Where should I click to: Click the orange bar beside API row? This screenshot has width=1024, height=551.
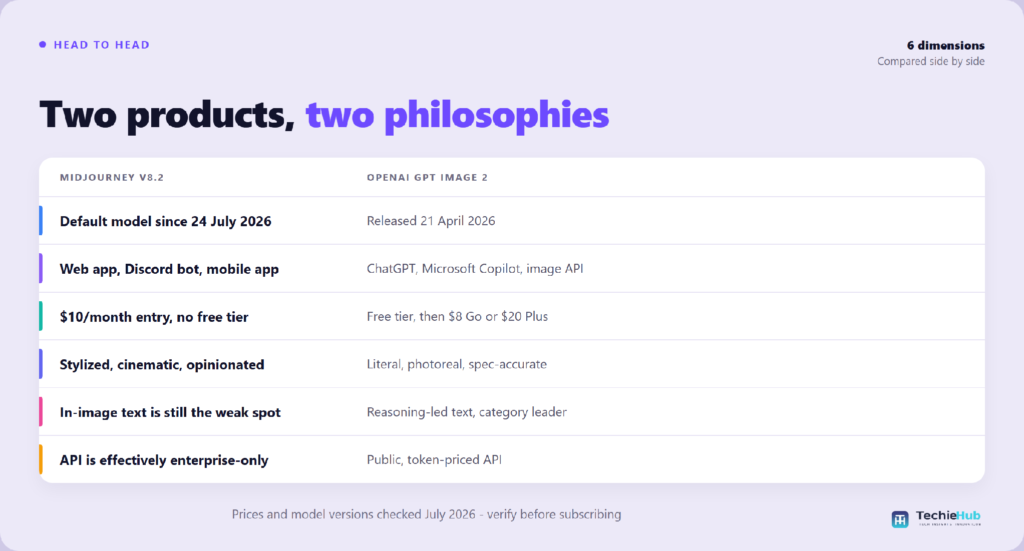click(x=41, y=460)
